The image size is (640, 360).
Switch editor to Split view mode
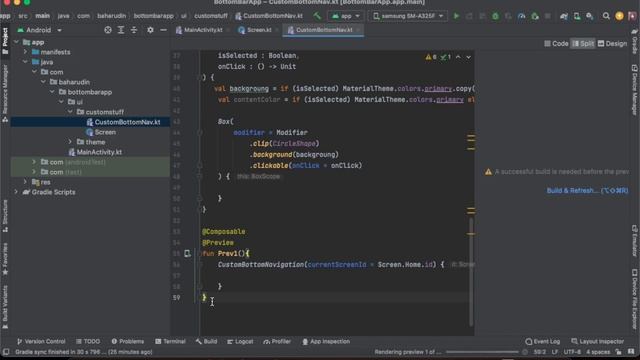[583, 44]
